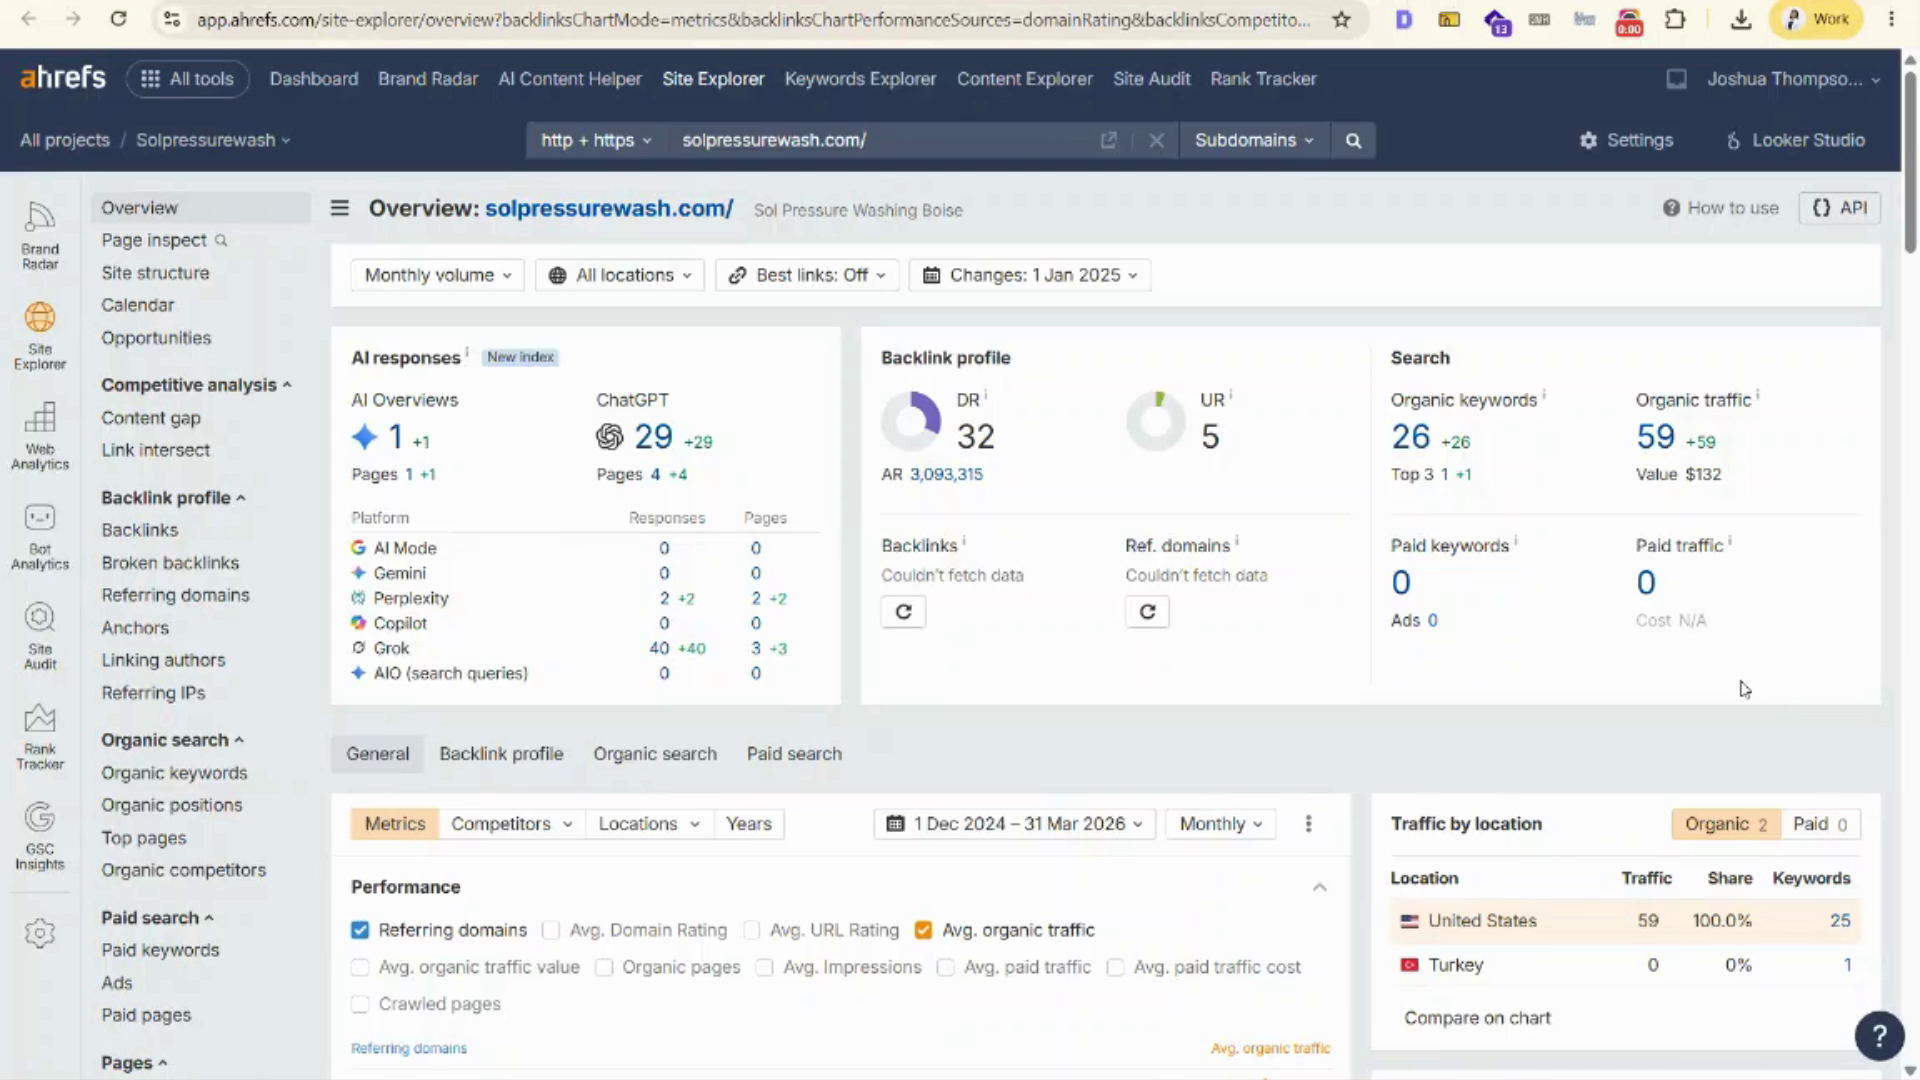Enable the Avg. URL Rating checkbox
The height and width of the screenshot is (1080, 1920).
point(751,930)
